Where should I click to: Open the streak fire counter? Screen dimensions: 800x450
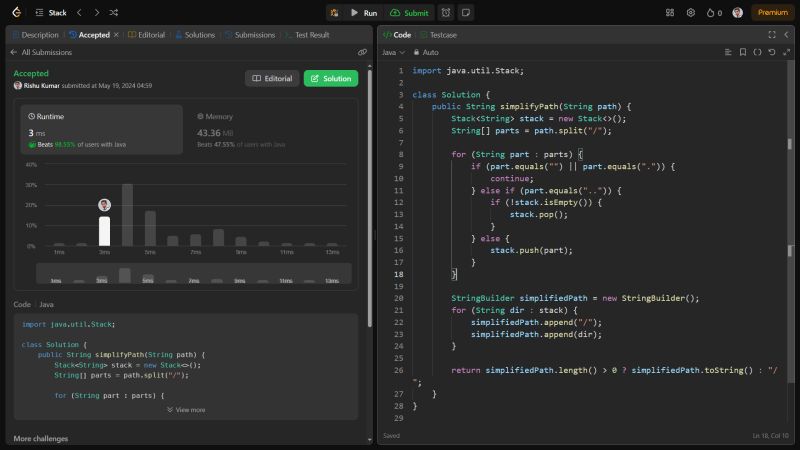point(714,13)
